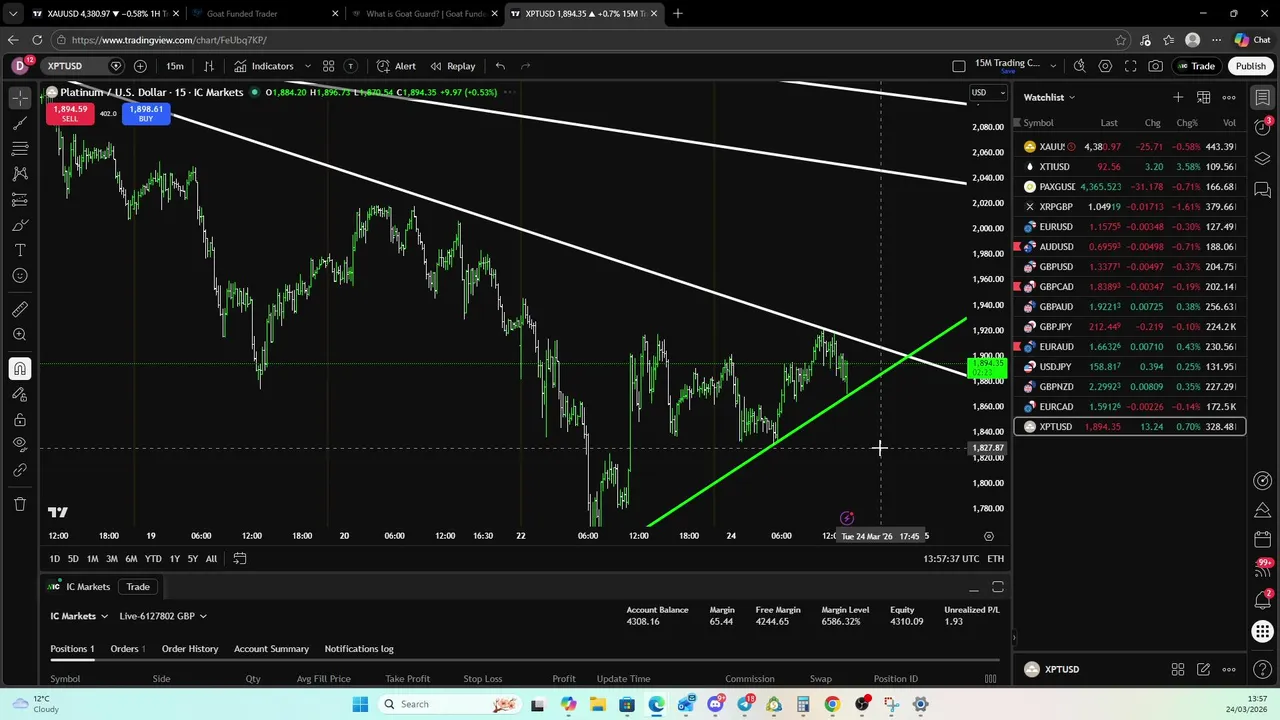The image size is (1280, 720).
Task: Open watchlist advanced view table icon
Action: tap(1204, 97)
